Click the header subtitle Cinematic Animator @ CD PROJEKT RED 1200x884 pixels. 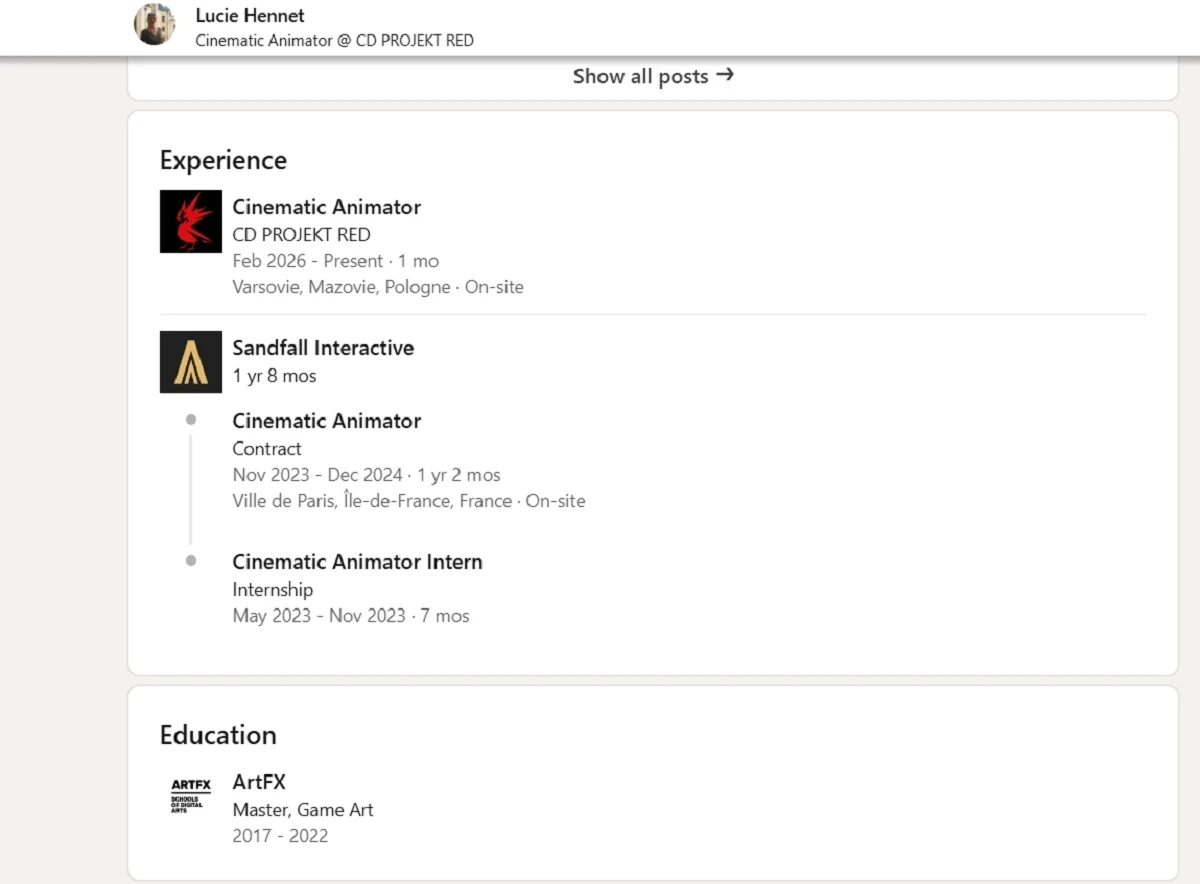click(x=334, y=41)
